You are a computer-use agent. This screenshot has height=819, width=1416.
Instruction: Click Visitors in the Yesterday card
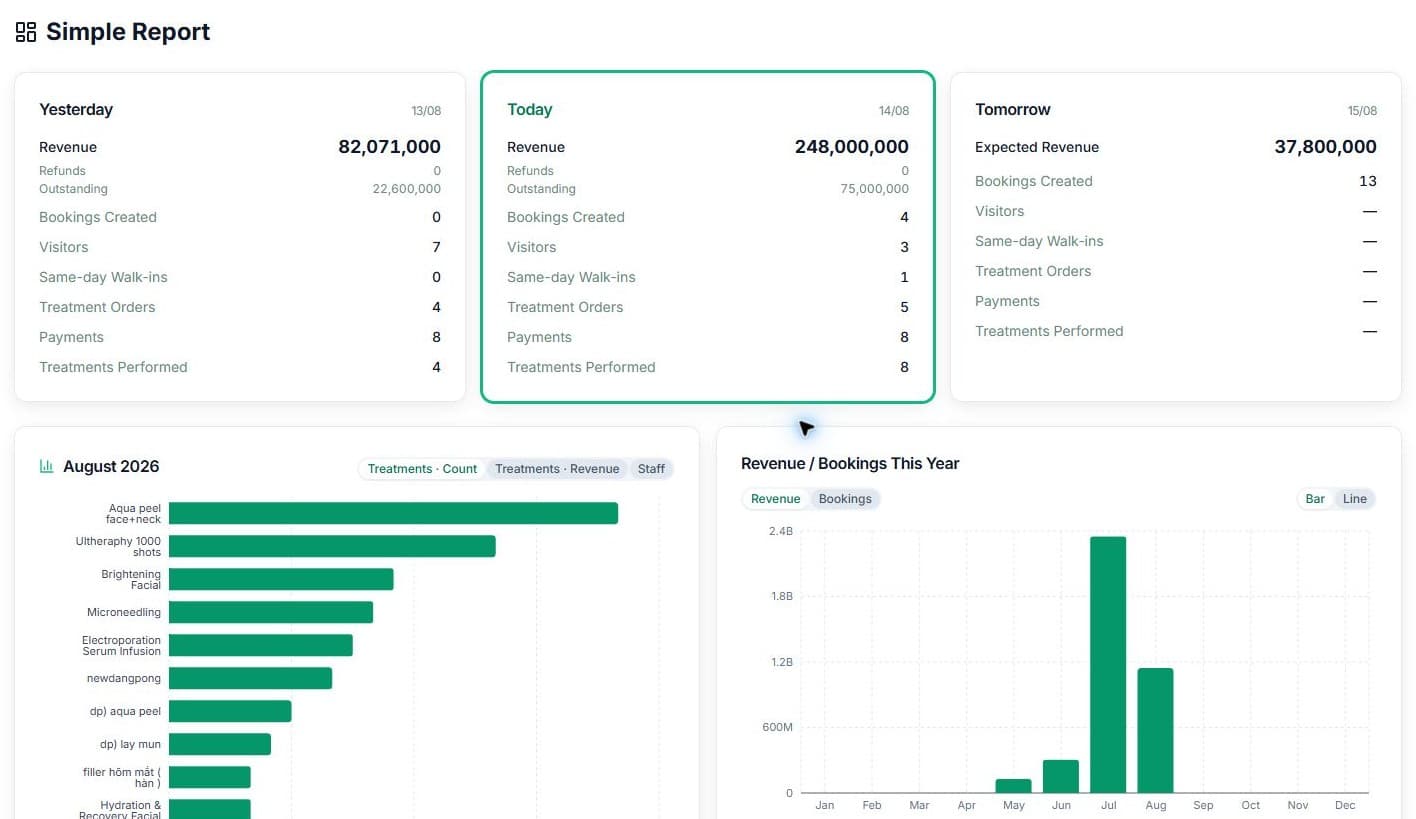click(x=64, y=247)
